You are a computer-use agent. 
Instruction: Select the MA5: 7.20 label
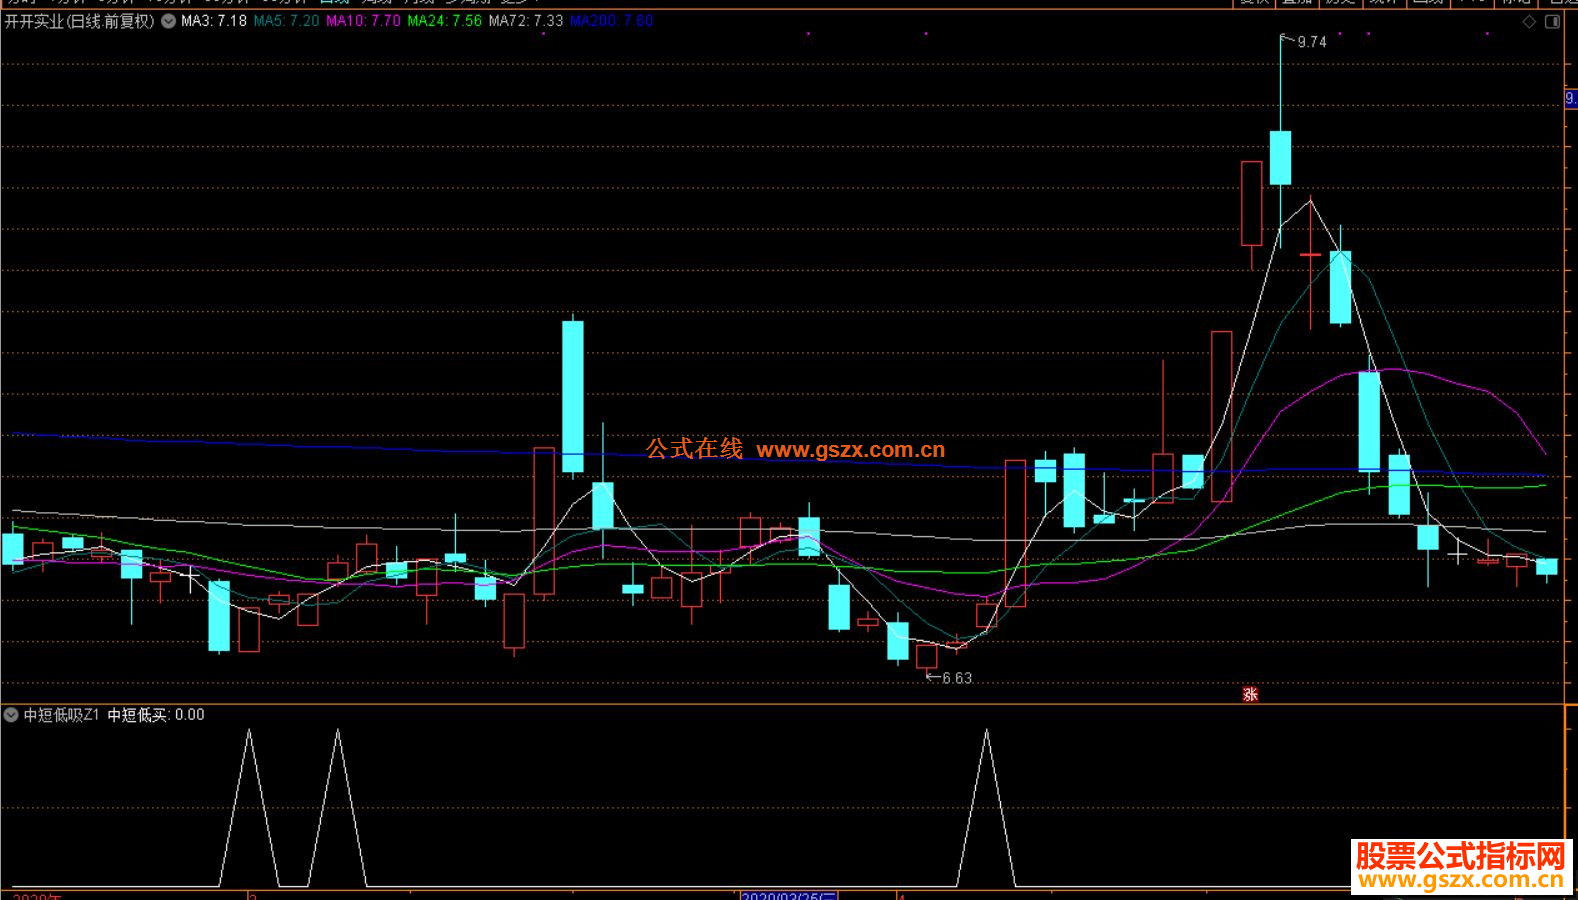pyautogui.click(x=287, y=21)
